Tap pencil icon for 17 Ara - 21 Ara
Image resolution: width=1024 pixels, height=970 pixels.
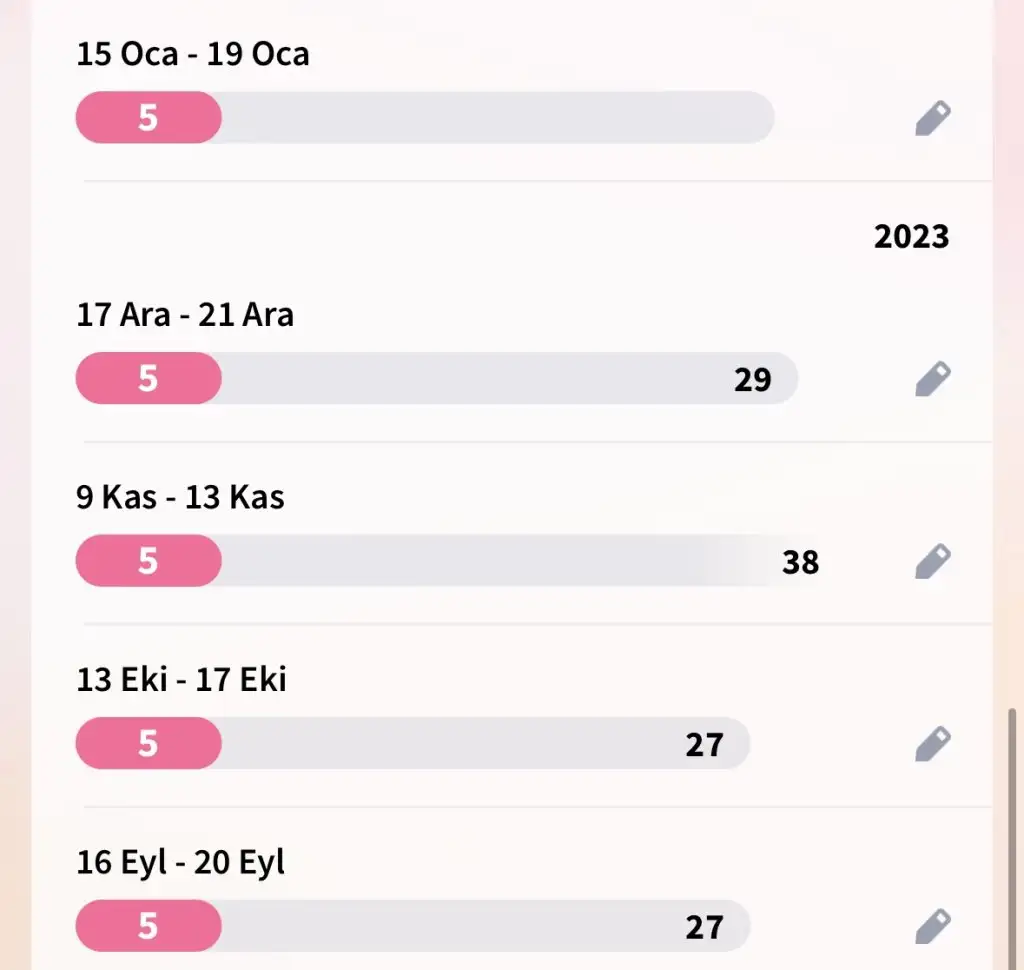click(933, 378)
